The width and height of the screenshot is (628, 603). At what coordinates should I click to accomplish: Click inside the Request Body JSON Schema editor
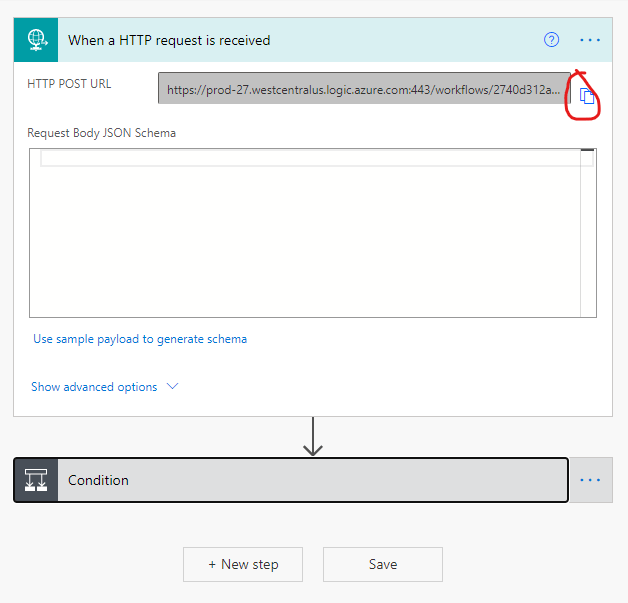[312, 240]
